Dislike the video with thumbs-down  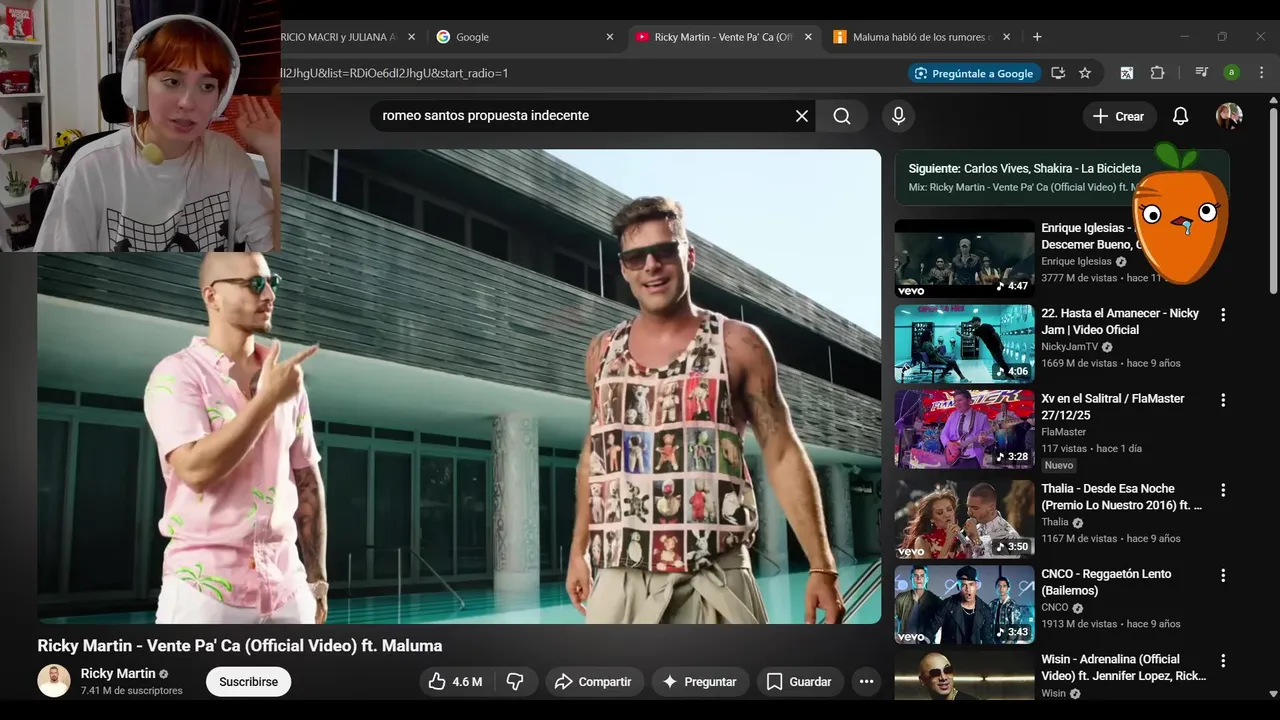click(515, 682)
